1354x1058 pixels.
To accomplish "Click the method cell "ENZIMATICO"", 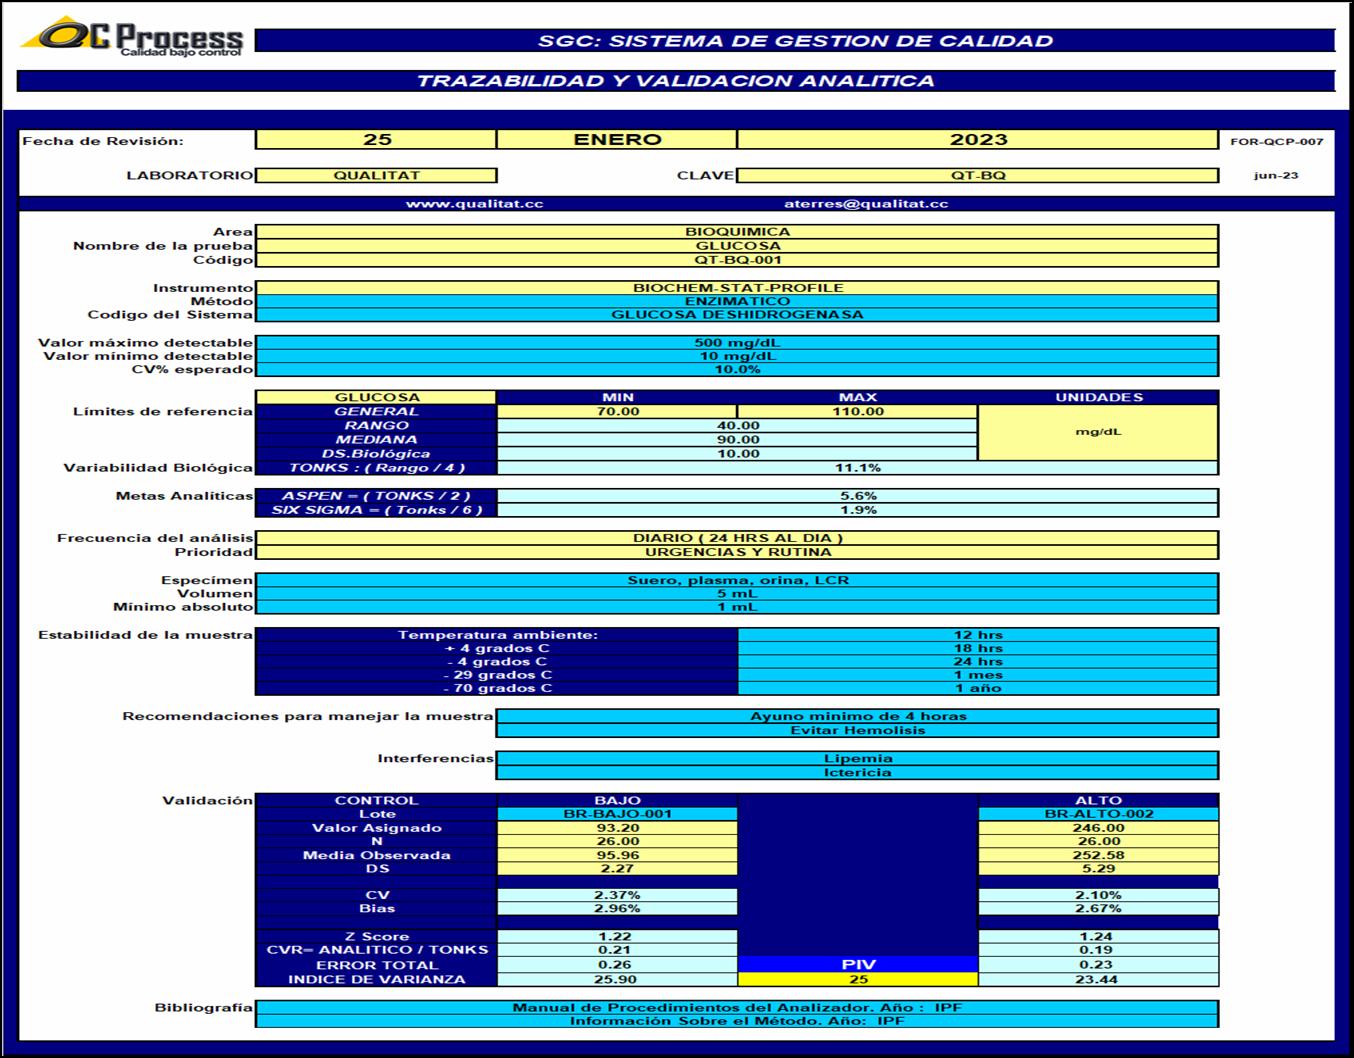I will (737, 301).
